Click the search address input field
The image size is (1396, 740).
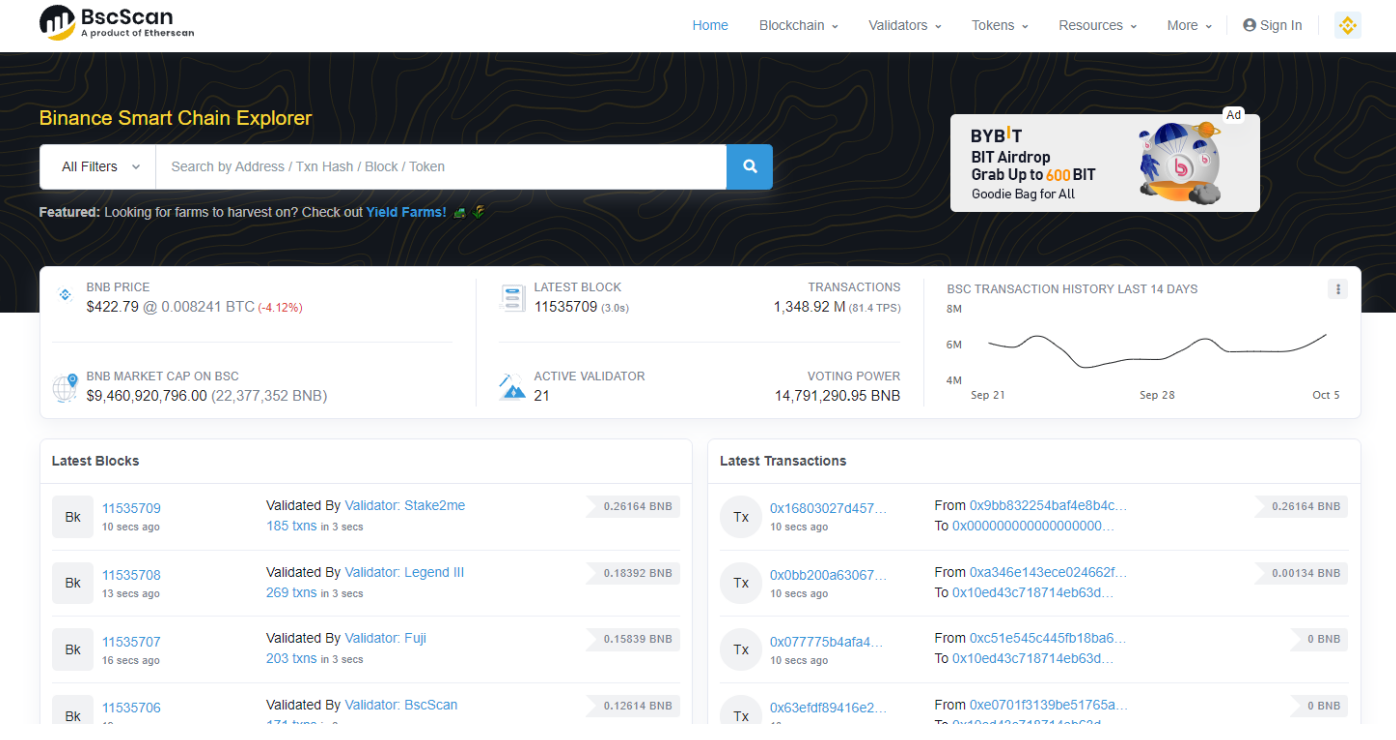(x=440, y=167)
